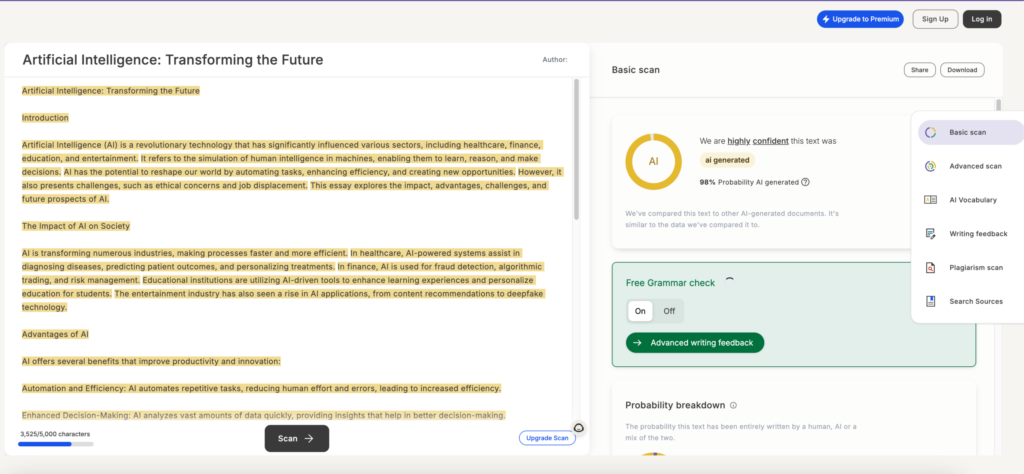Click the Upgrade to Premium button
Screen dimensions: 1024x474
tap(860, 19)
